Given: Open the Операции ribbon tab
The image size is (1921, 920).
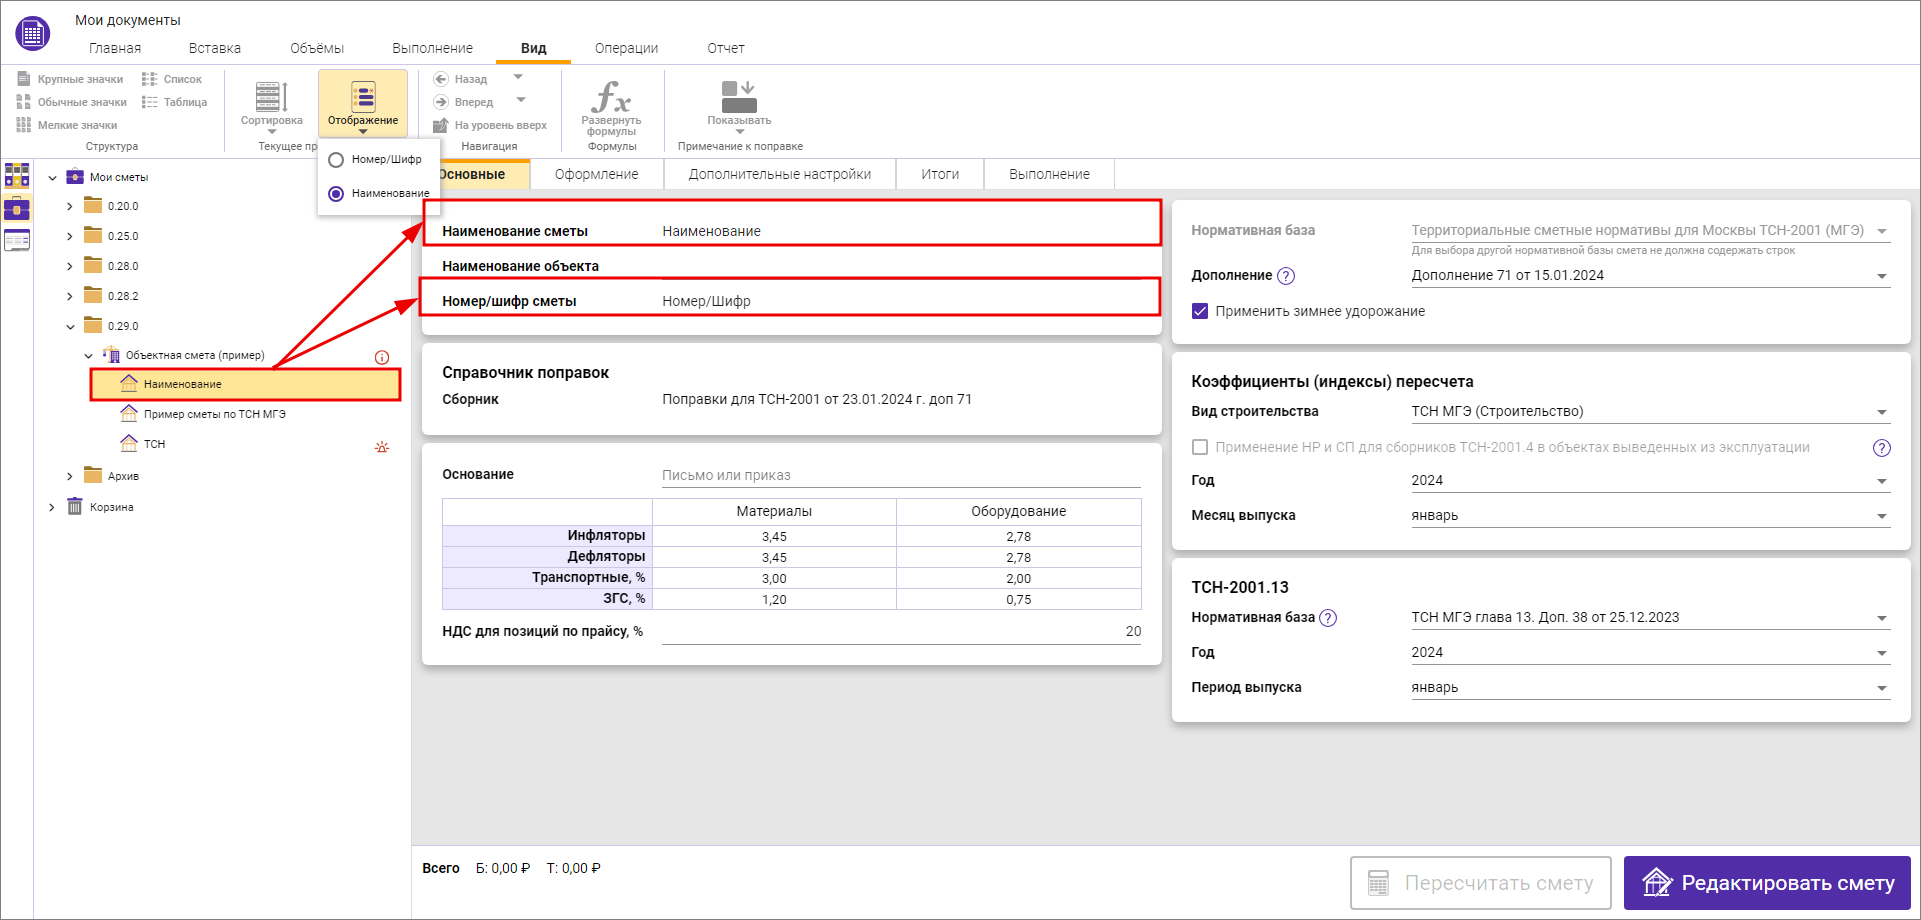Looking at the screenshot, I should 626,48.
